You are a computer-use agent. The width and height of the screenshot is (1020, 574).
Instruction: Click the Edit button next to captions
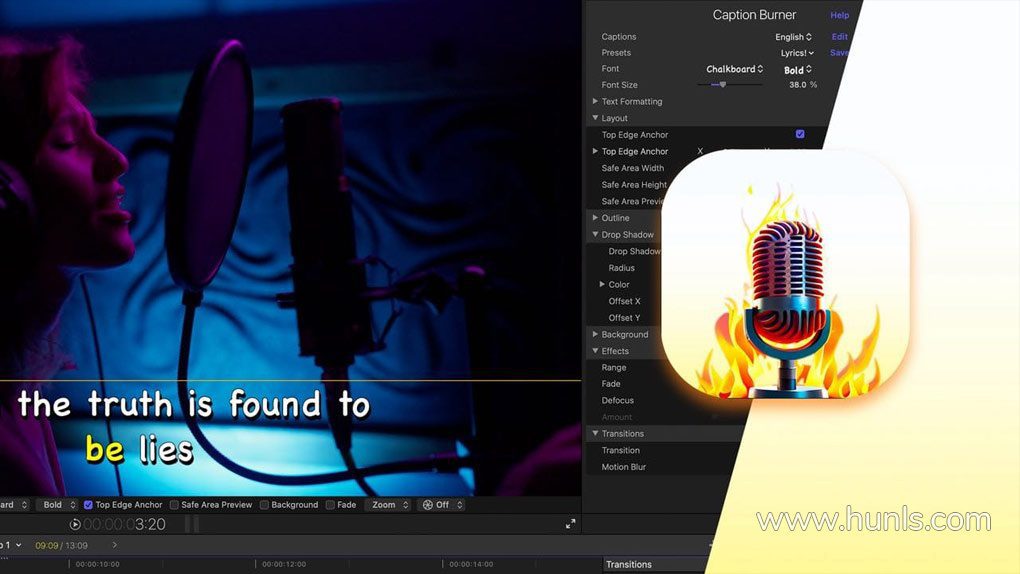(840, 37)
